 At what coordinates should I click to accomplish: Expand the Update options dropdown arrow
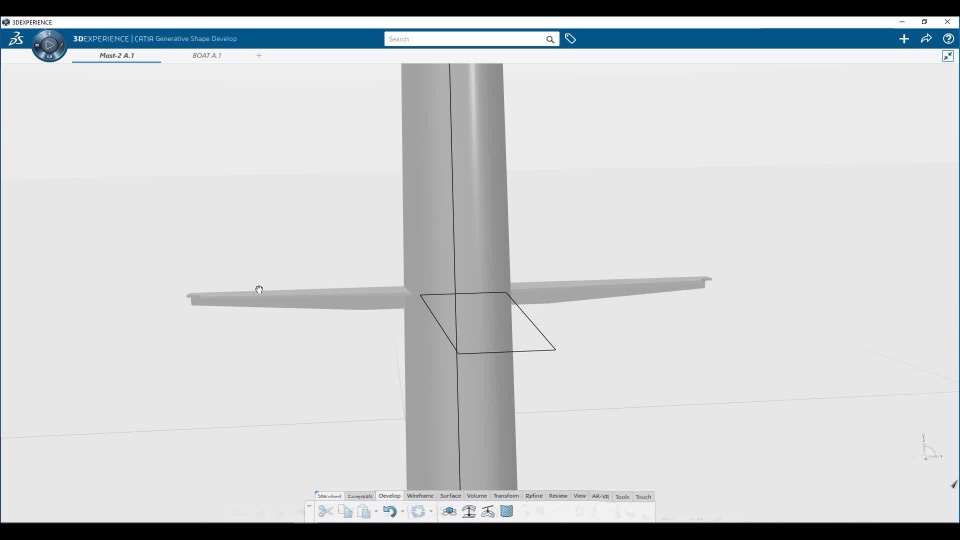[x=431, y=511]
